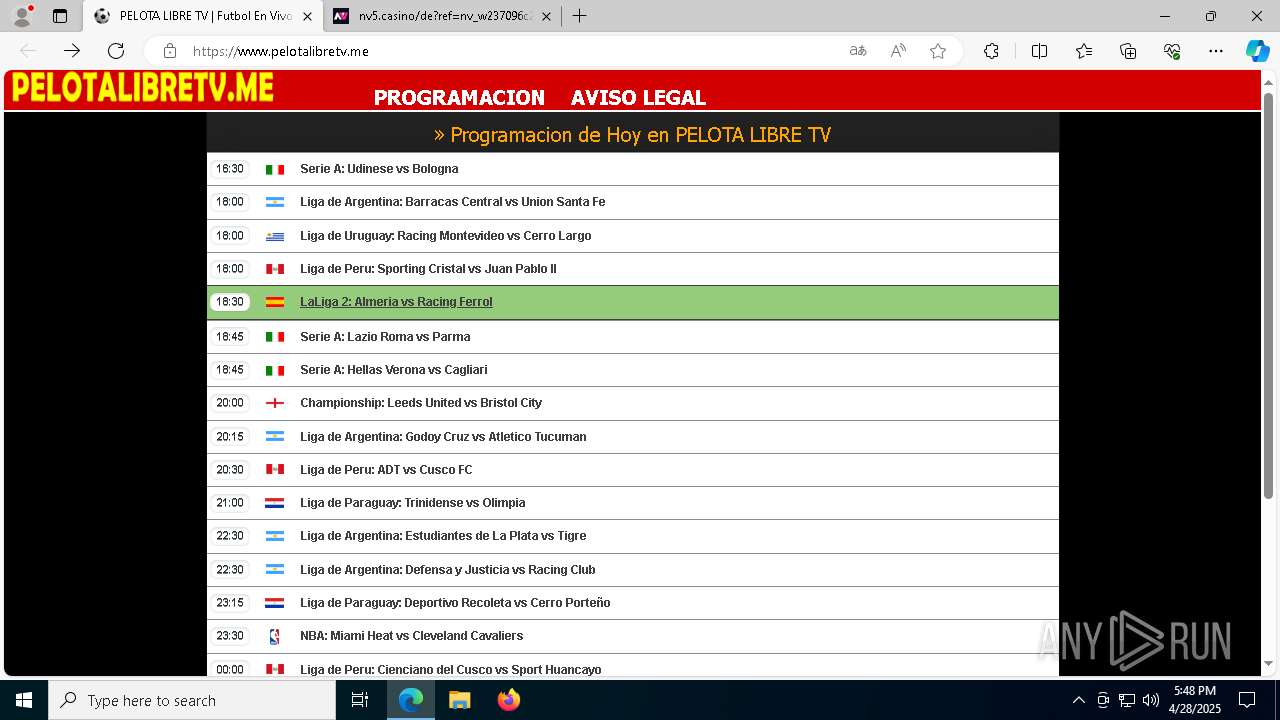
Task: Click the browser forward arrow
Action: 72,51
